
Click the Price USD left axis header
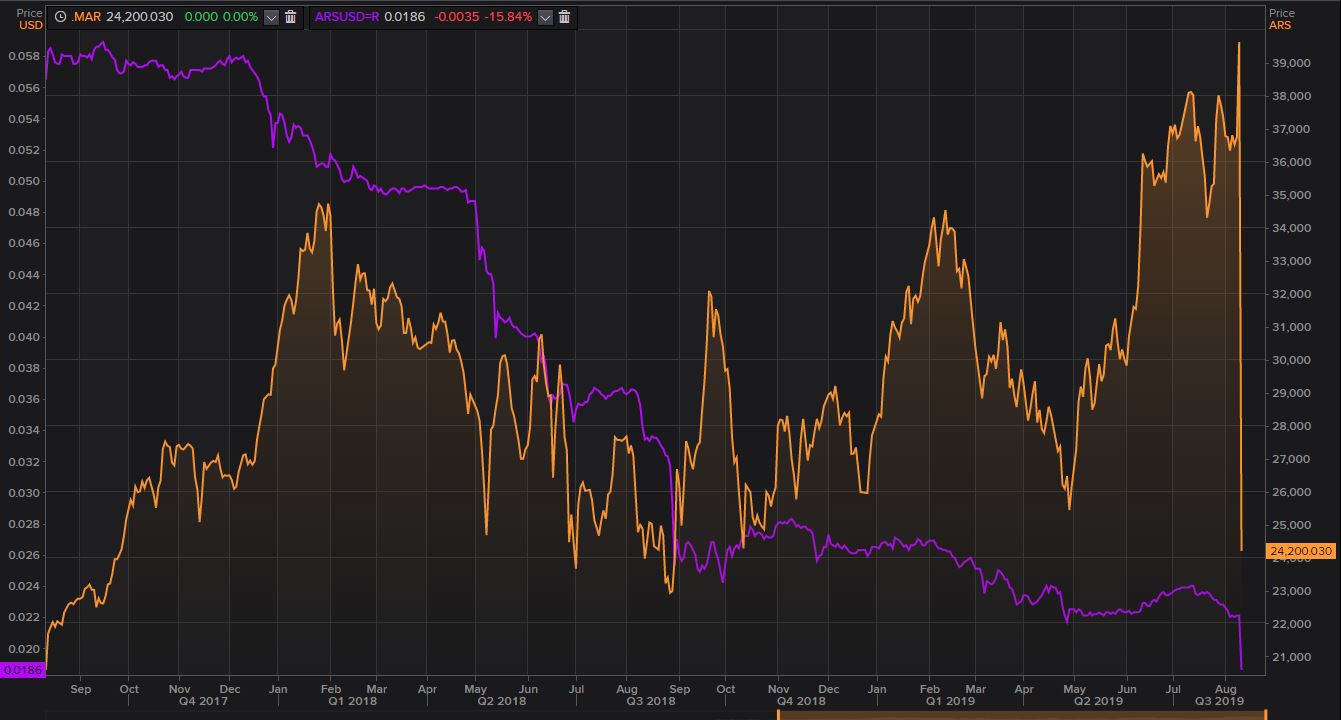pyautogui.click(x=30, y=19)
